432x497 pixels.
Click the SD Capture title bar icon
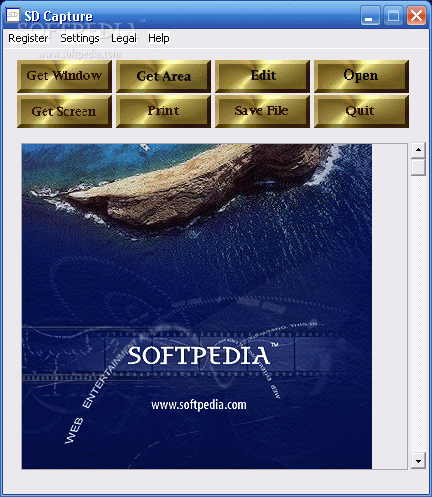coord(13,15)
